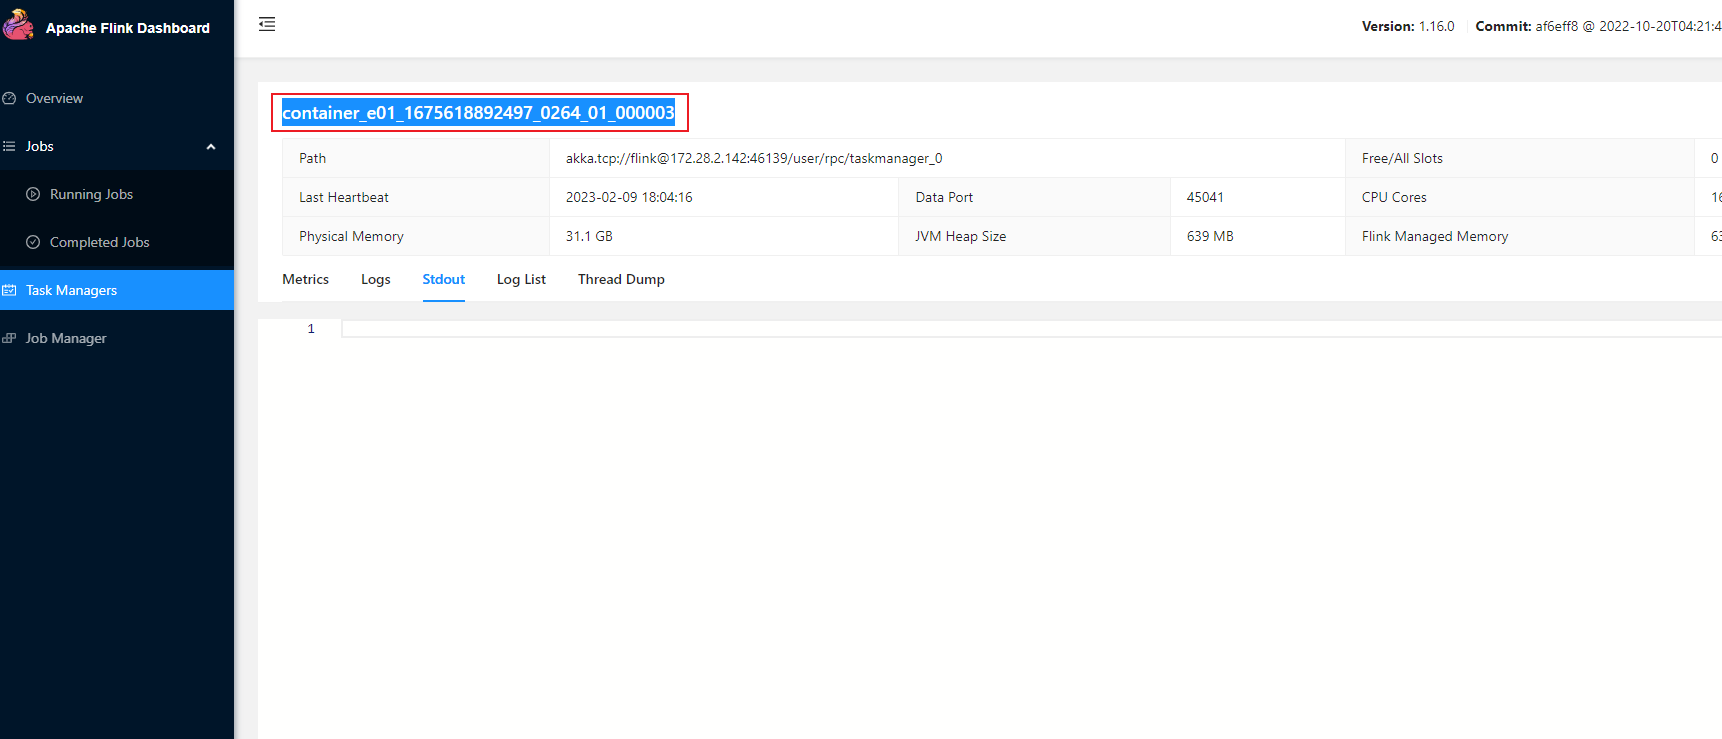Open the Overview page
Screen dimensions: 1722x739
point(54,98)
